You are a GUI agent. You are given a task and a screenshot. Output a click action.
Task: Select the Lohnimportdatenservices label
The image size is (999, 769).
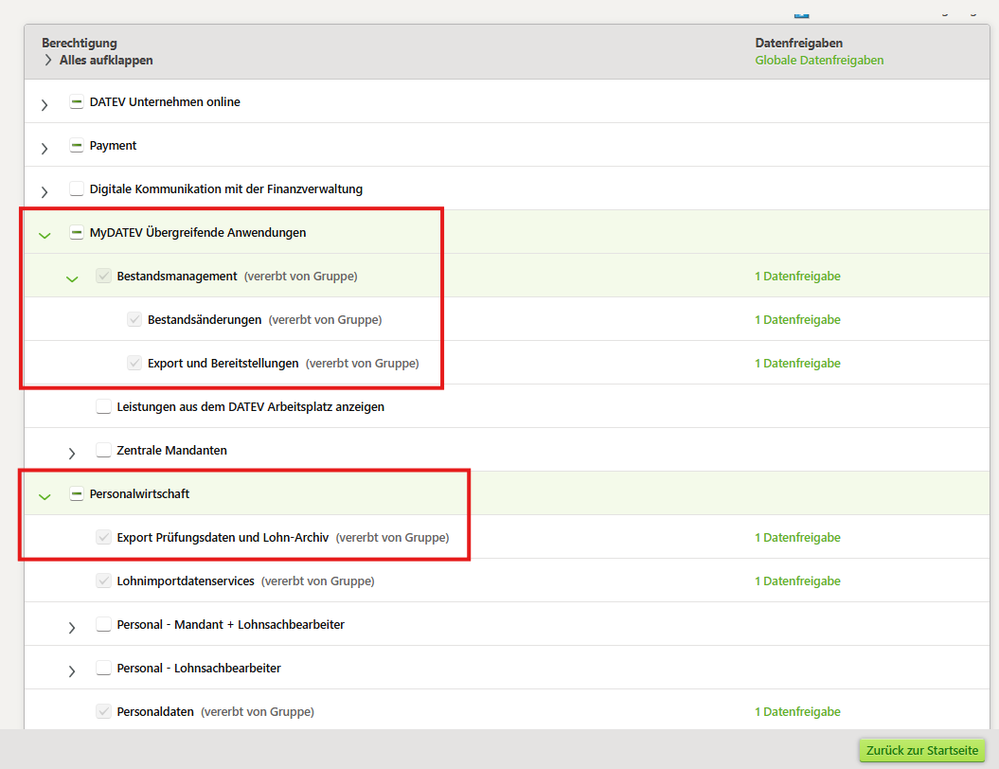(185, 580)
